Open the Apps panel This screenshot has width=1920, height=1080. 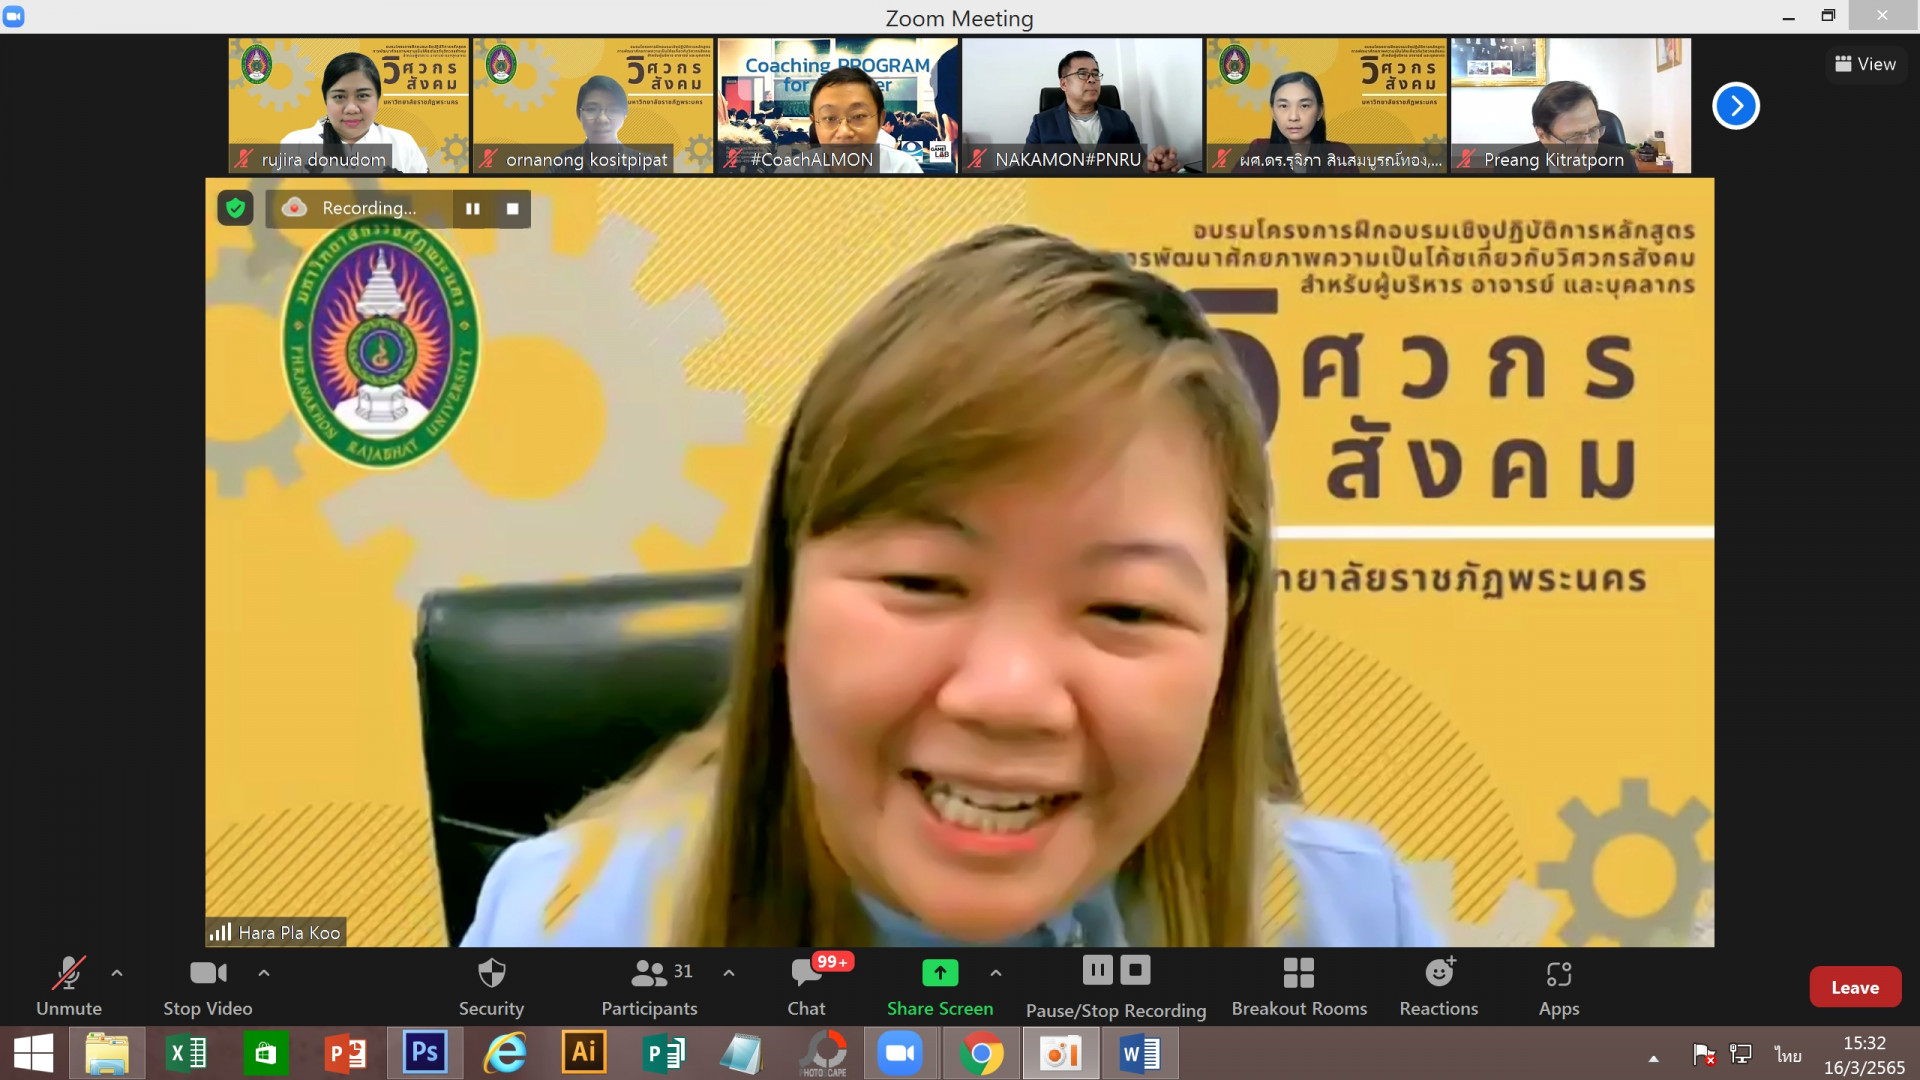1559,987
